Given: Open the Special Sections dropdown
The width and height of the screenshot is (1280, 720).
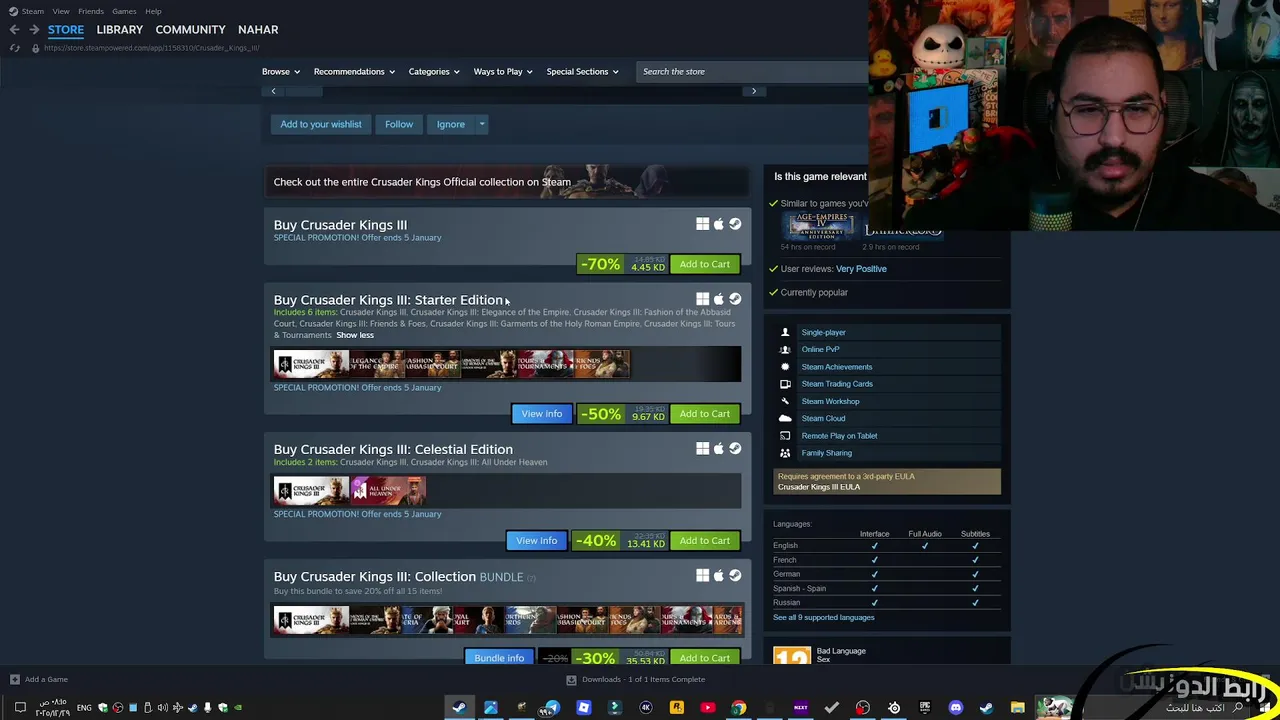Looking at the screenshot, I should (x=582, y=72).
